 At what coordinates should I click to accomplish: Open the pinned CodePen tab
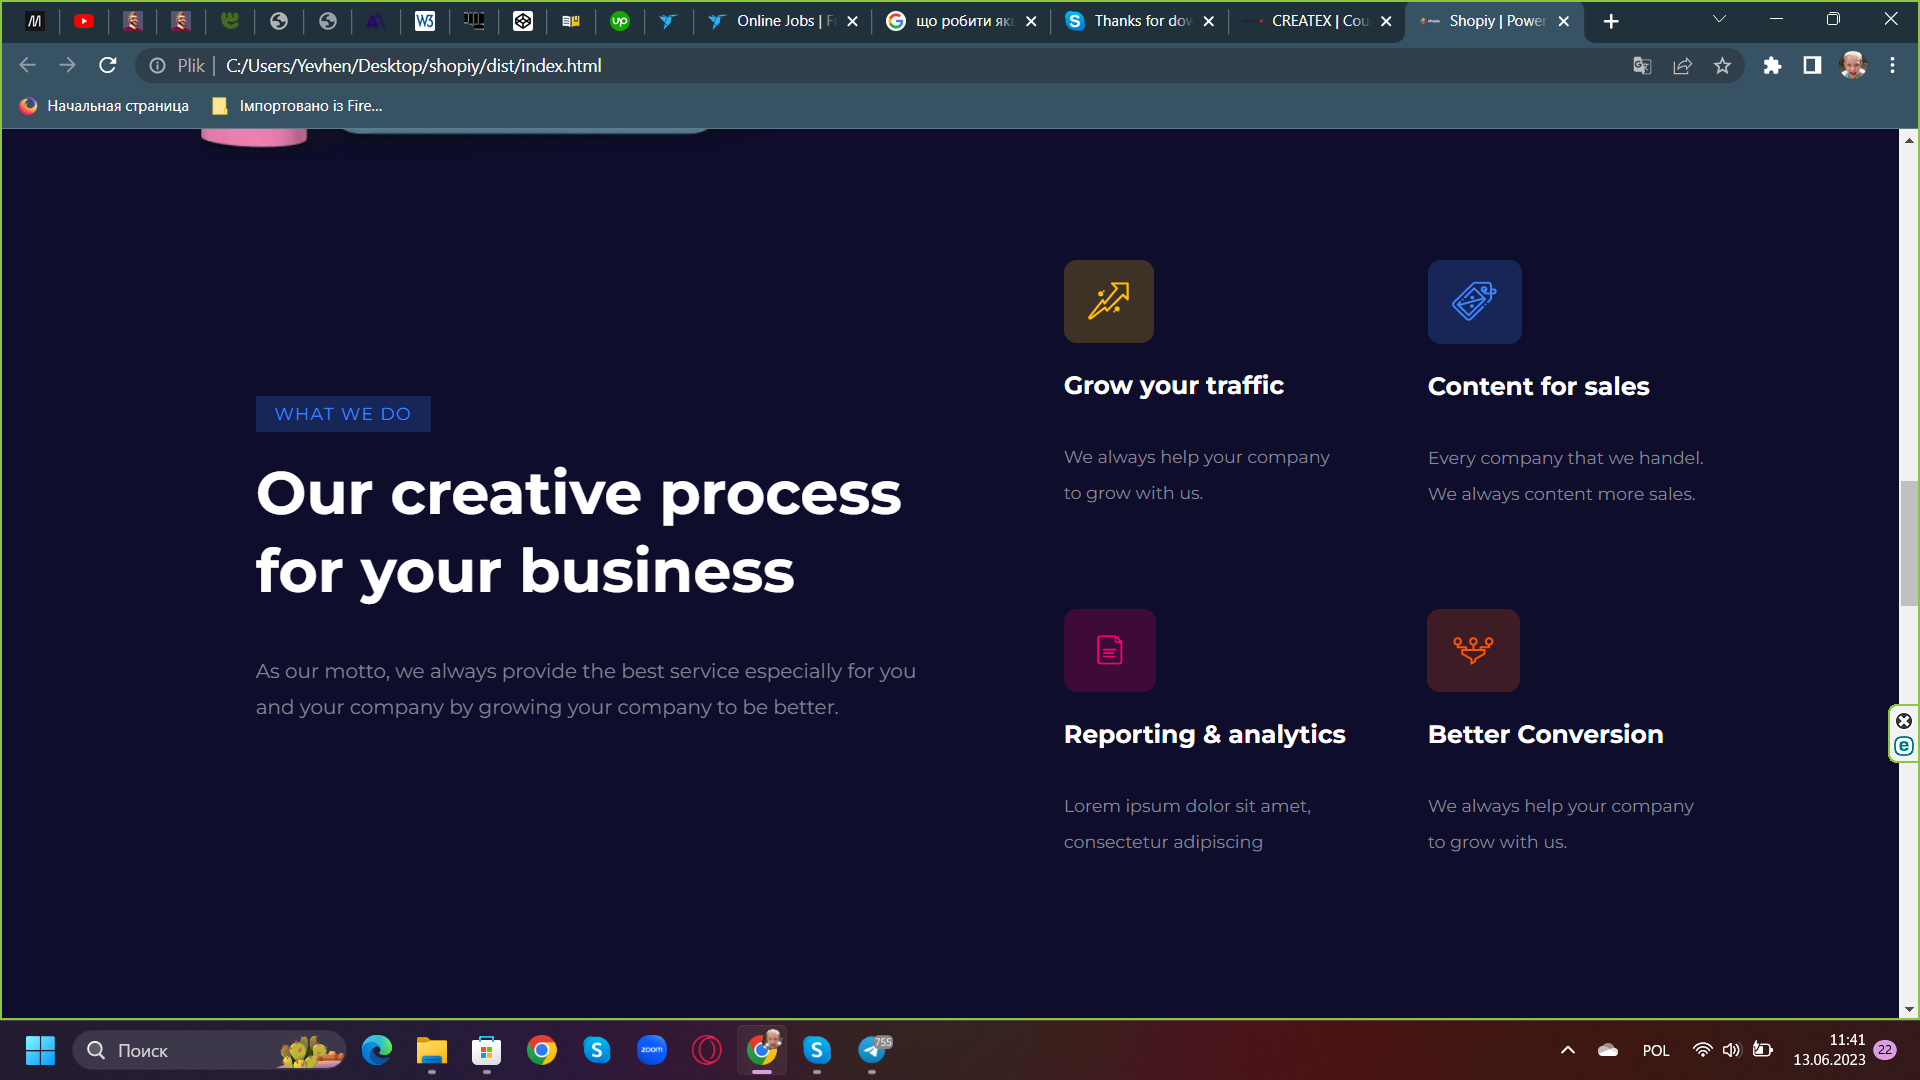click(x=523, y=21)
